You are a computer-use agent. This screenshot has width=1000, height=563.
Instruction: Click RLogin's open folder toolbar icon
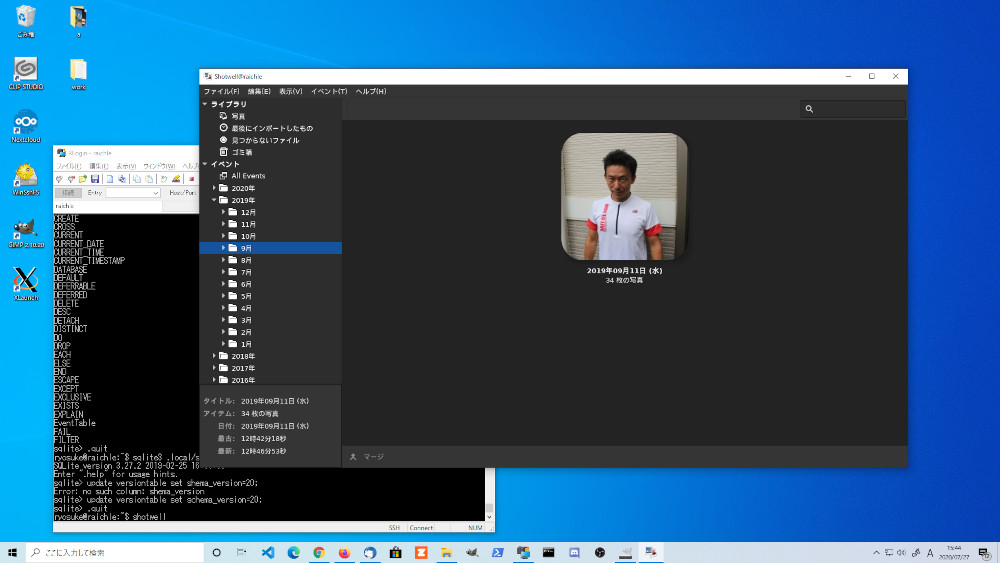click(x=83, y=179)
